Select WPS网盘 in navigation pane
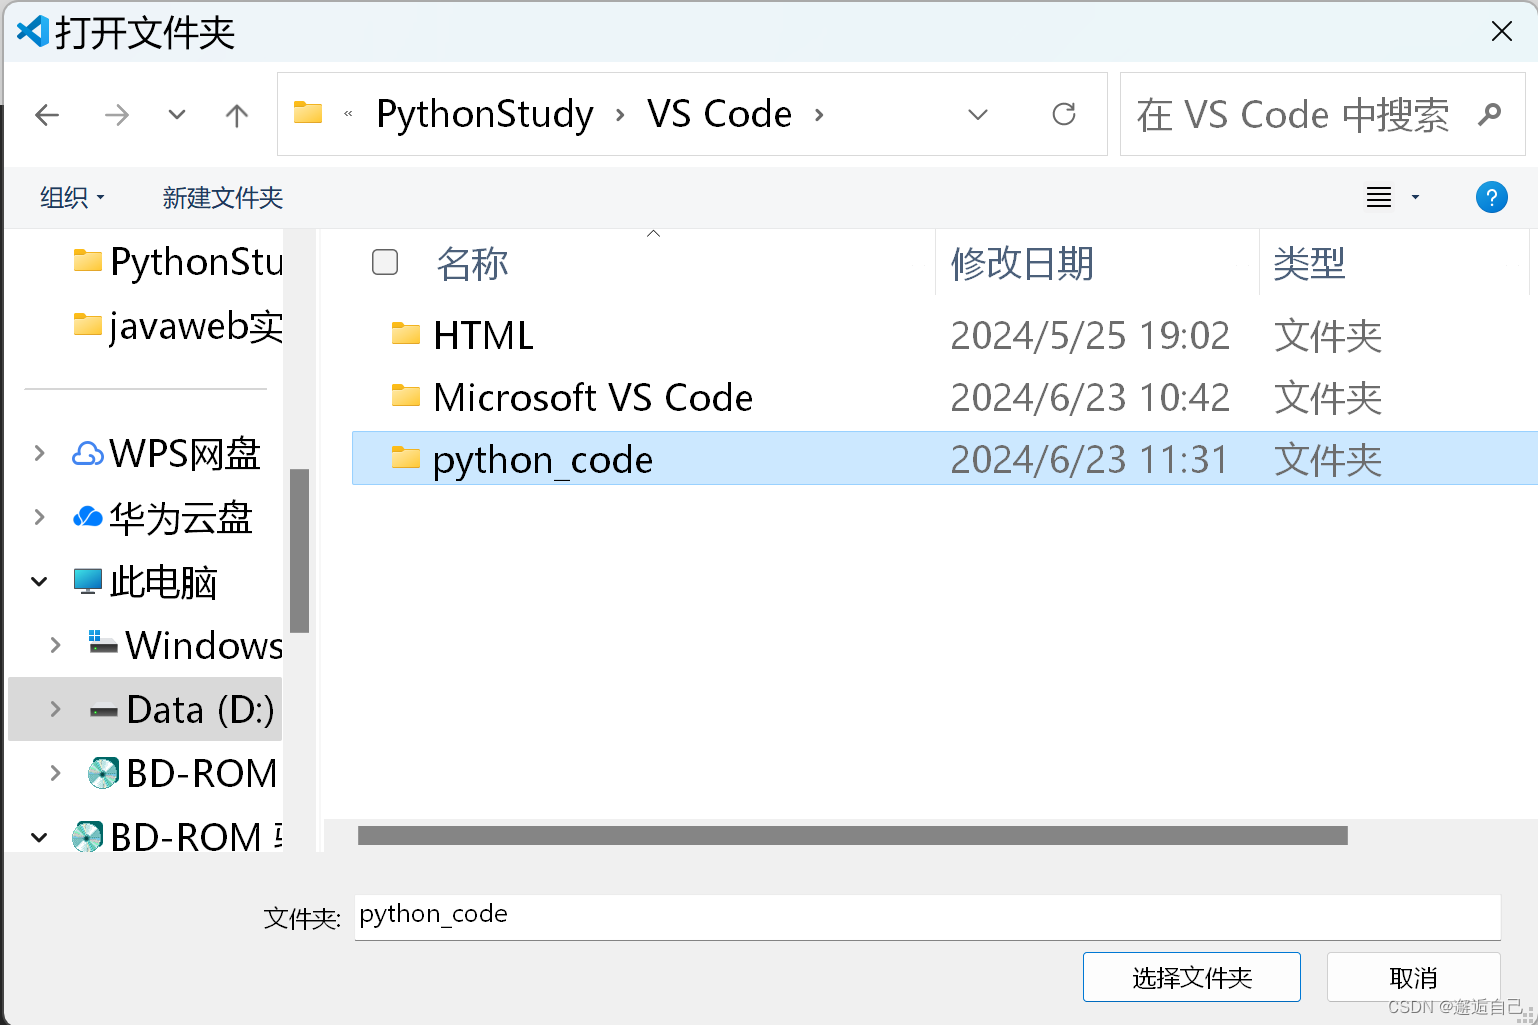 tap(184, 454)
